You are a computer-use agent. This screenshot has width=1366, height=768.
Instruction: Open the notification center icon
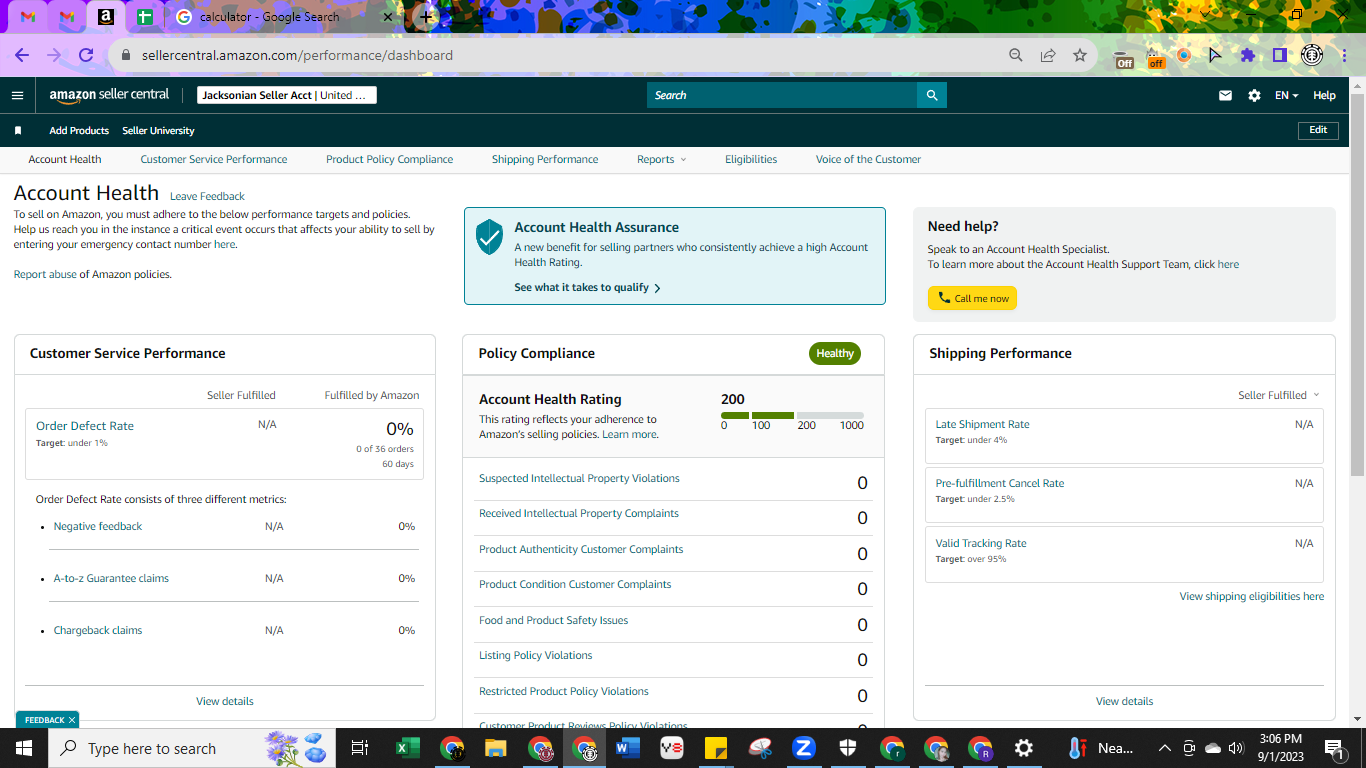click(x=1334, y=748)
